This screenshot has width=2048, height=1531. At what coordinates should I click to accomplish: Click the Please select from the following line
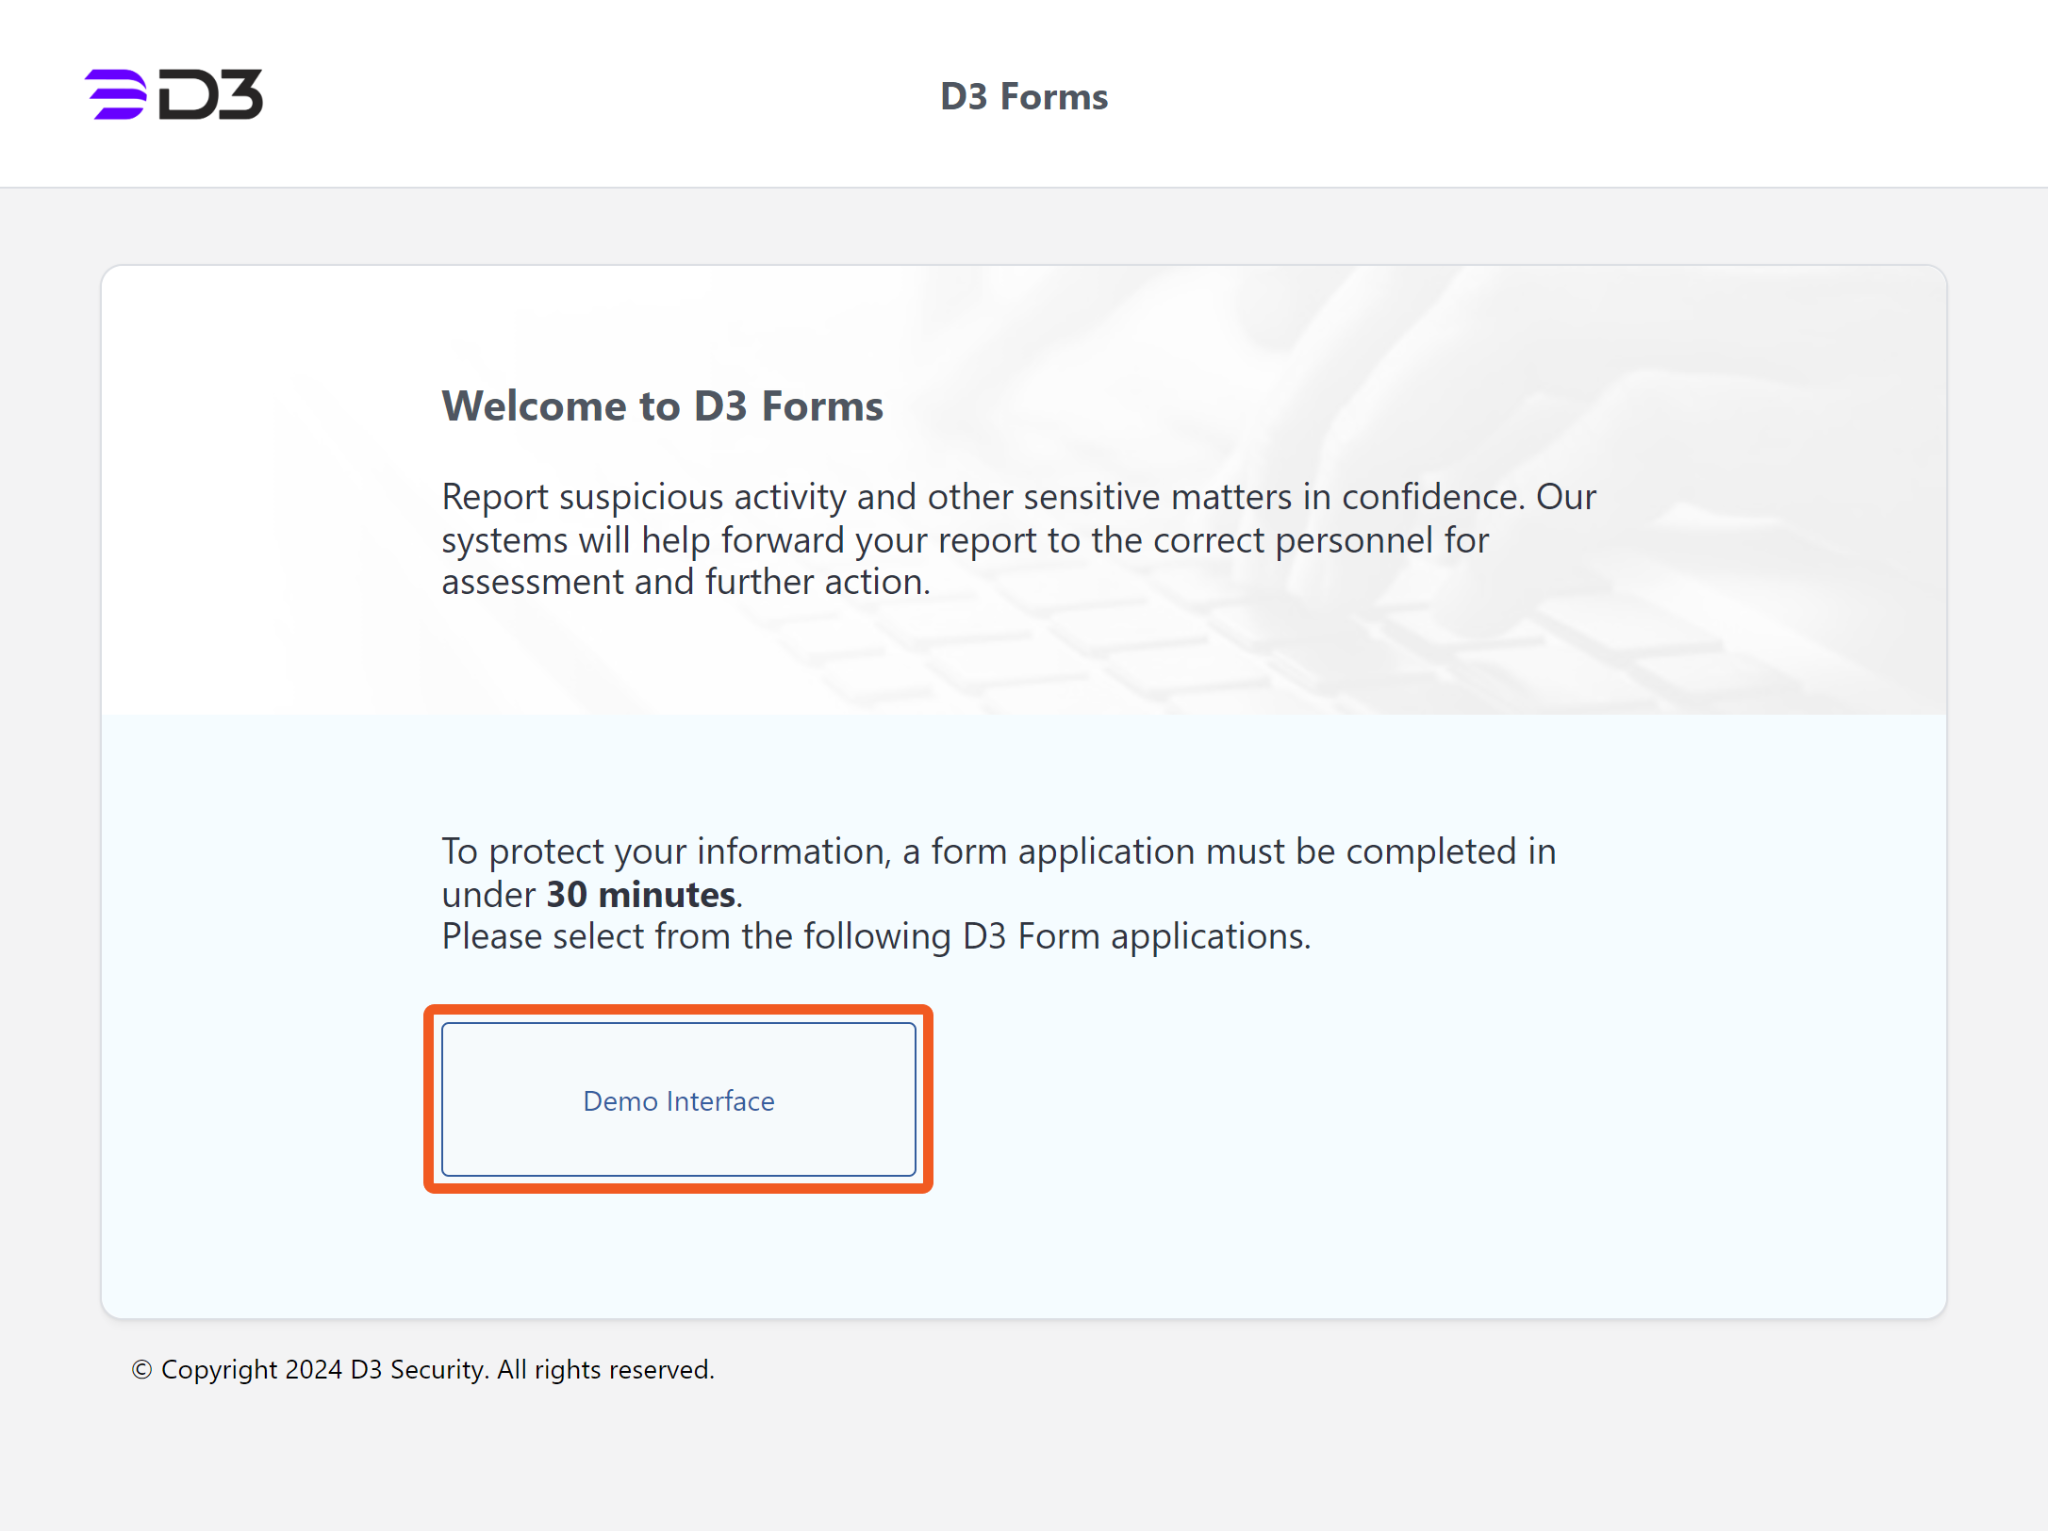click(x=876, y=937)
